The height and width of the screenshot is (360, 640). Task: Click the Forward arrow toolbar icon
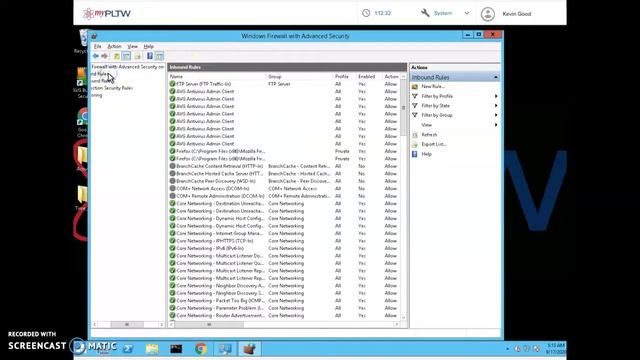tap(104, 56)
